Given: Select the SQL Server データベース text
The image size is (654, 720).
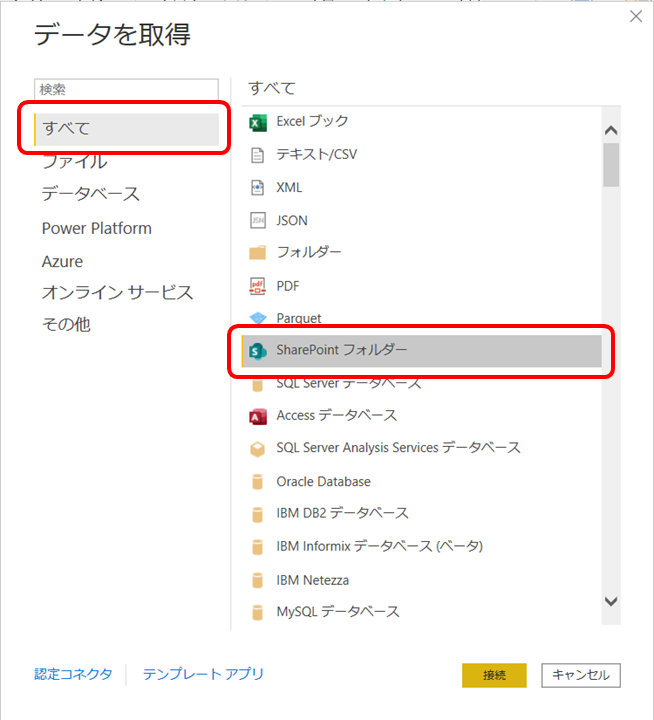Looking at the screenshot, I should pyautogui.click(x=349, y=383).
